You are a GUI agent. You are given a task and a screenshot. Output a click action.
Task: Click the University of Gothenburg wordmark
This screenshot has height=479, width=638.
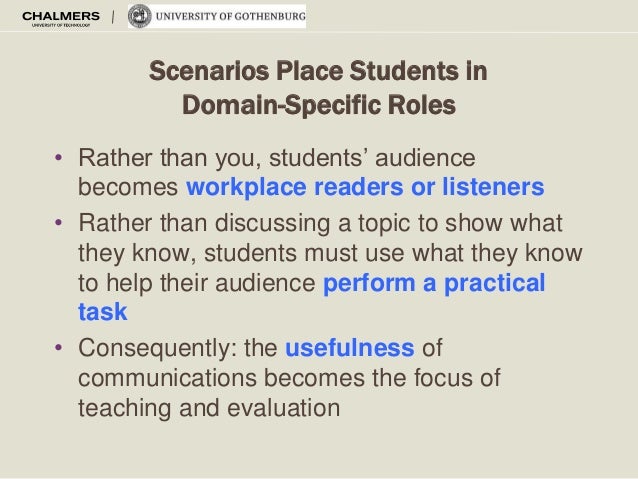[231, 16]
